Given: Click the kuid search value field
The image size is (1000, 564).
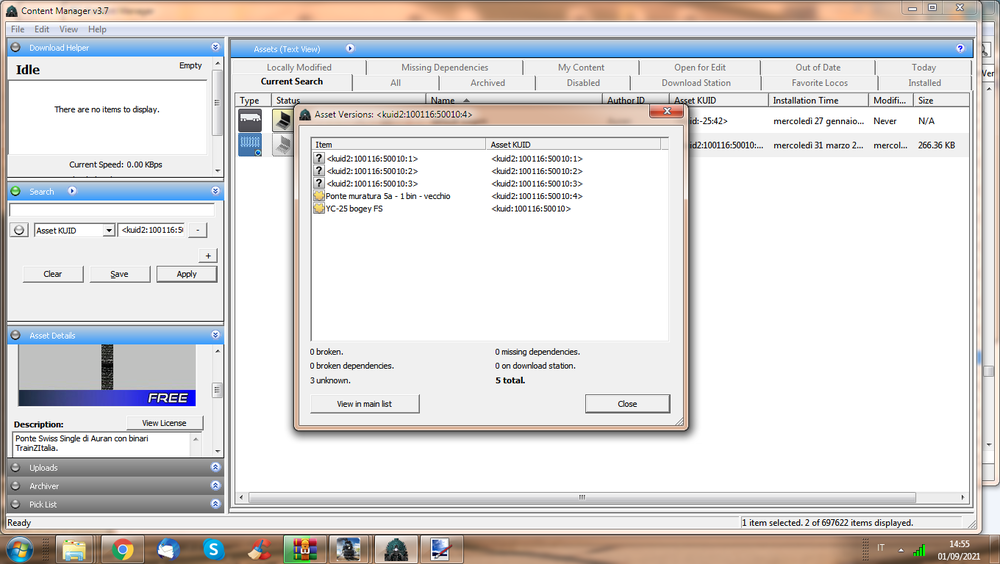Looking at the screenshot, I should (152, 230).
